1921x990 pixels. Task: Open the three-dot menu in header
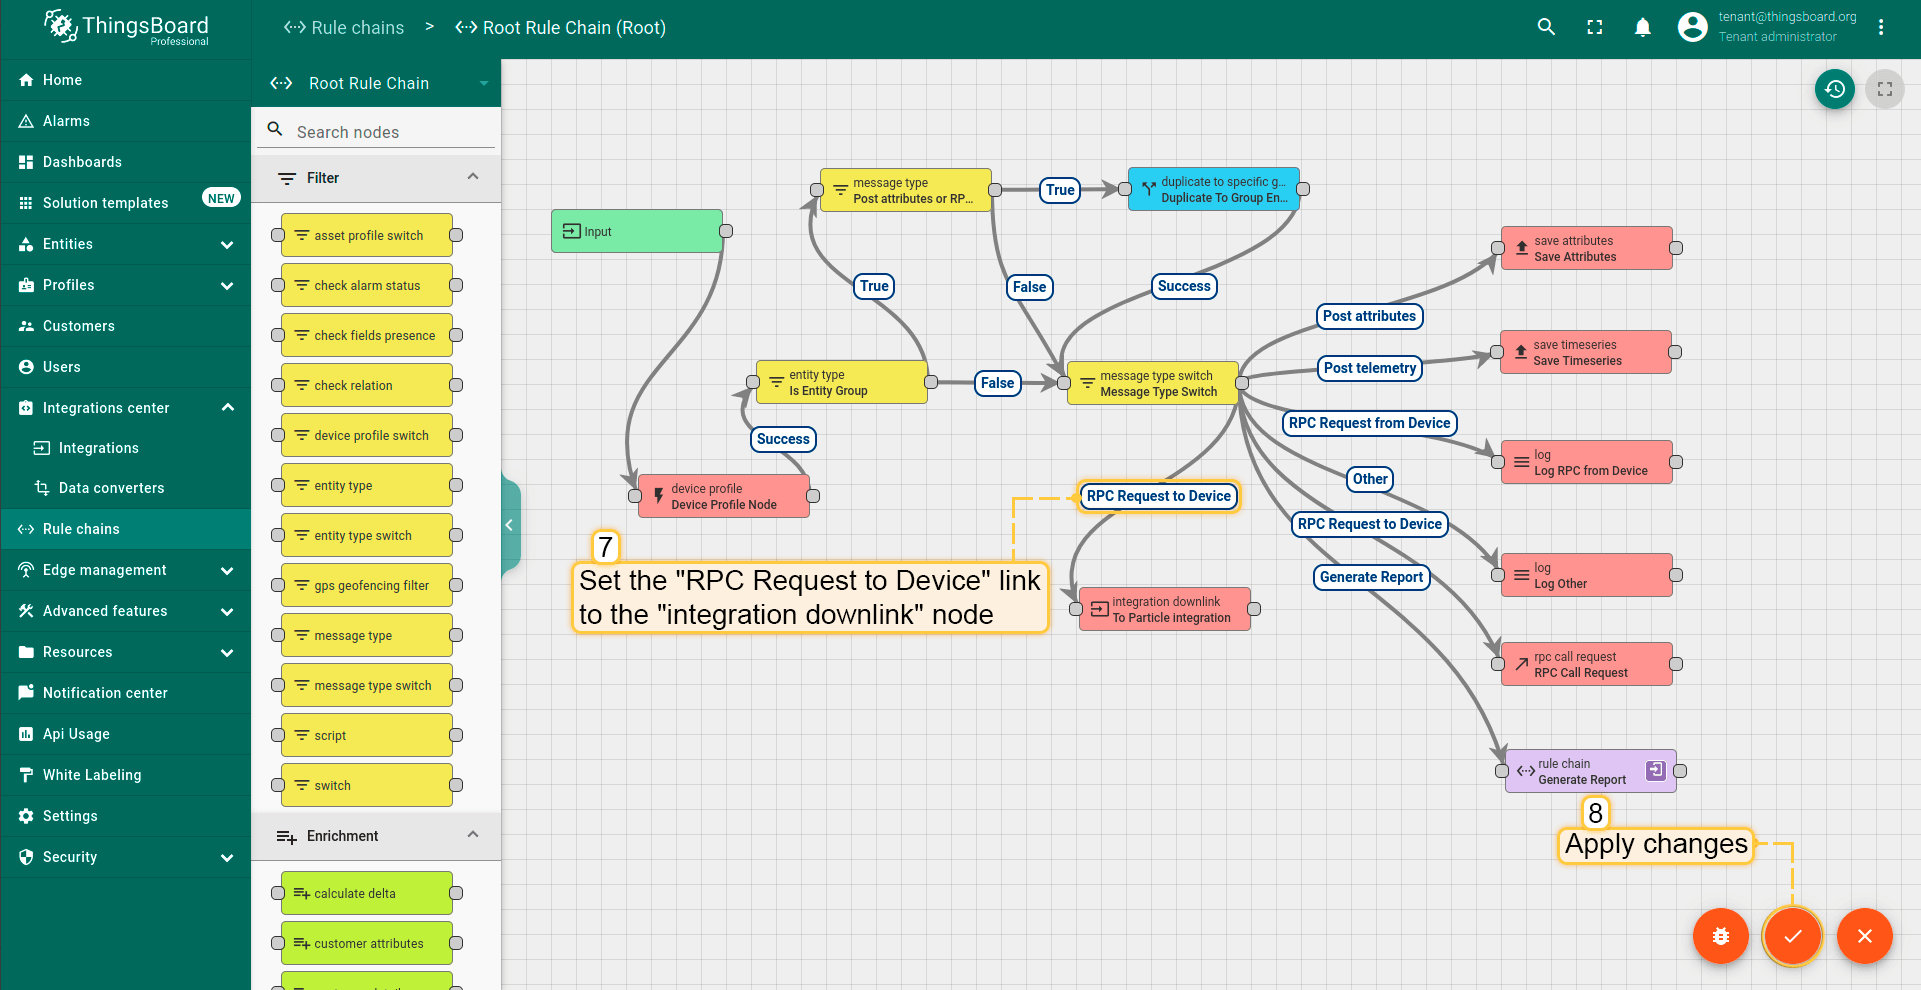click(1880, 27)
